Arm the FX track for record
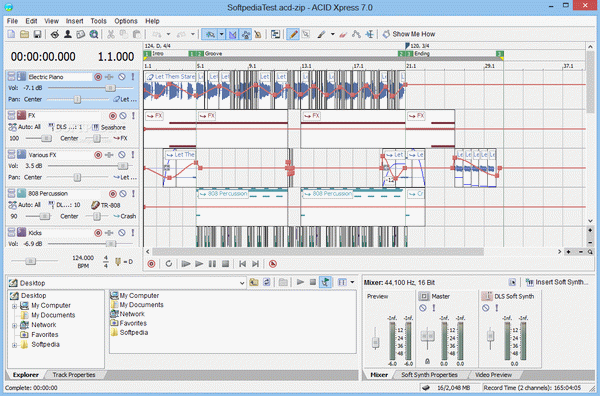This screenshot has height=396, width=600. click(x=112, y=116)
